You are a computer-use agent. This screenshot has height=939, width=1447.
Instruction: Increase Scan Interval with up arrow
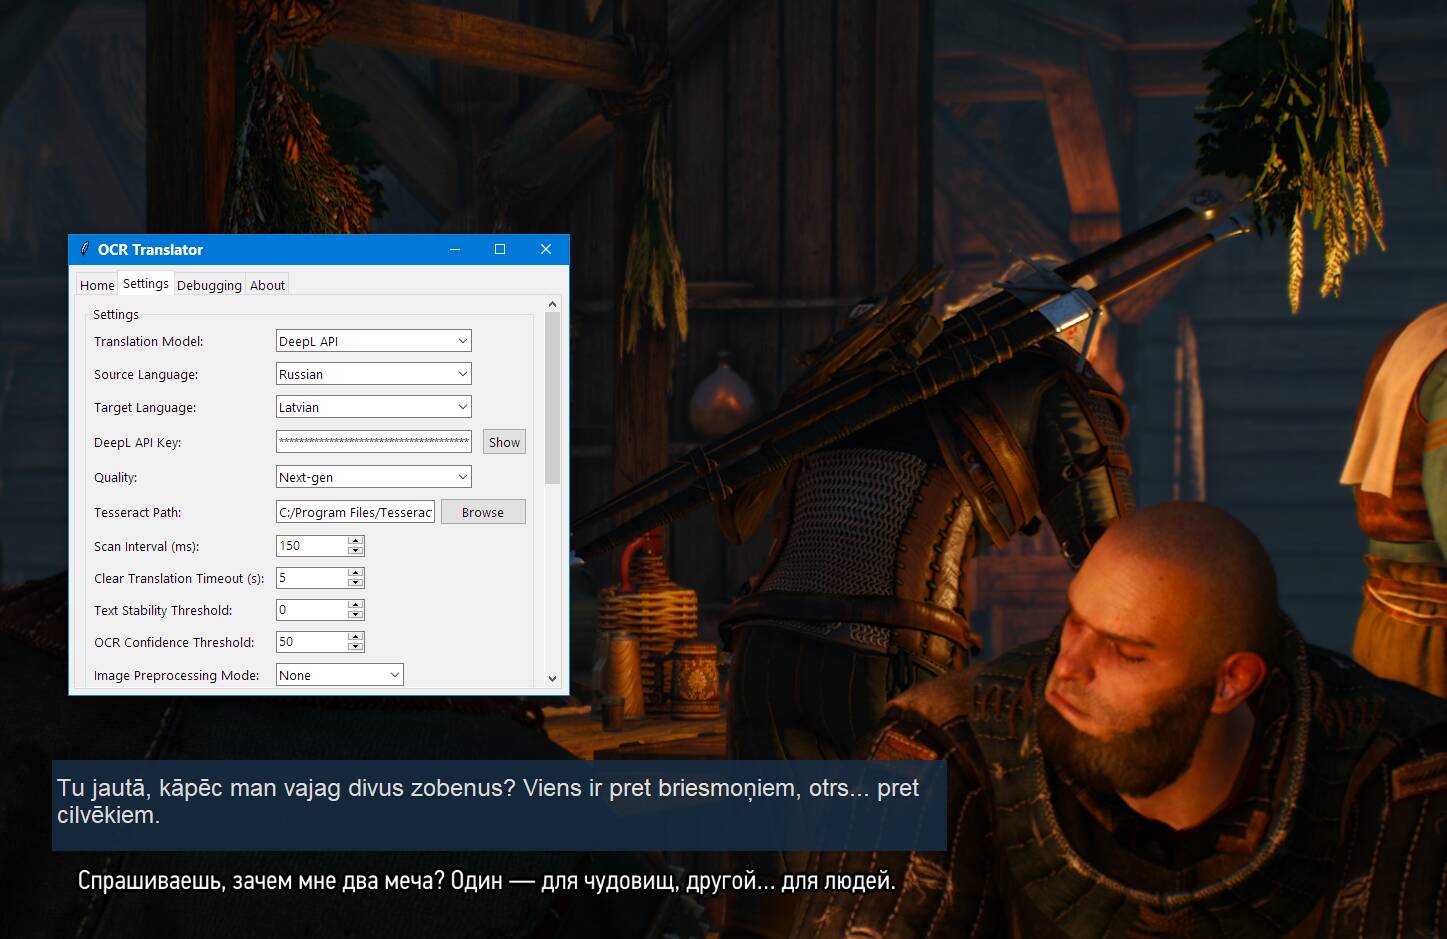355,541
